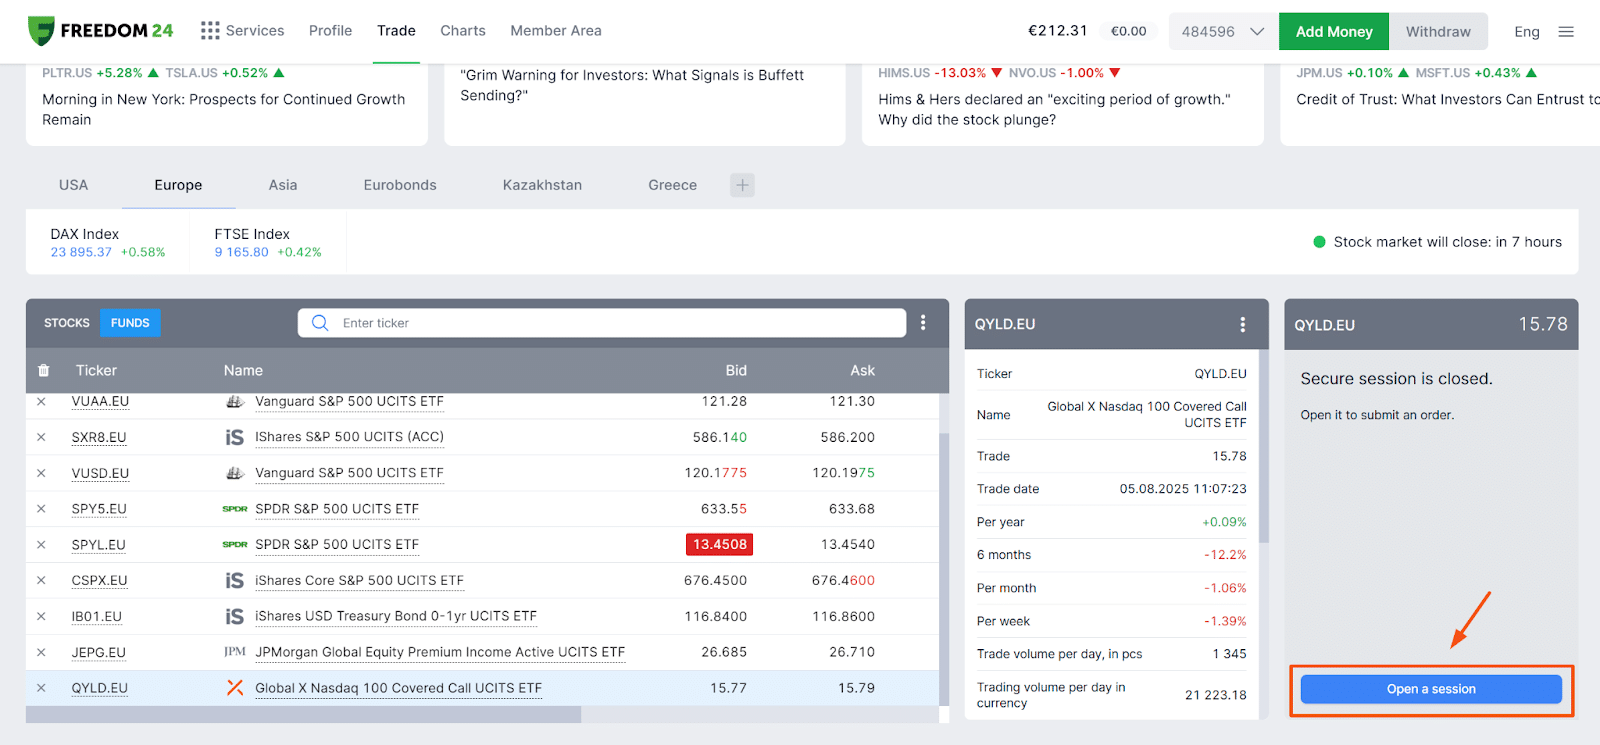This screenshot has width=1600, height=745.
Task: Open the Eng language selector
Action: pos(1527,32)
